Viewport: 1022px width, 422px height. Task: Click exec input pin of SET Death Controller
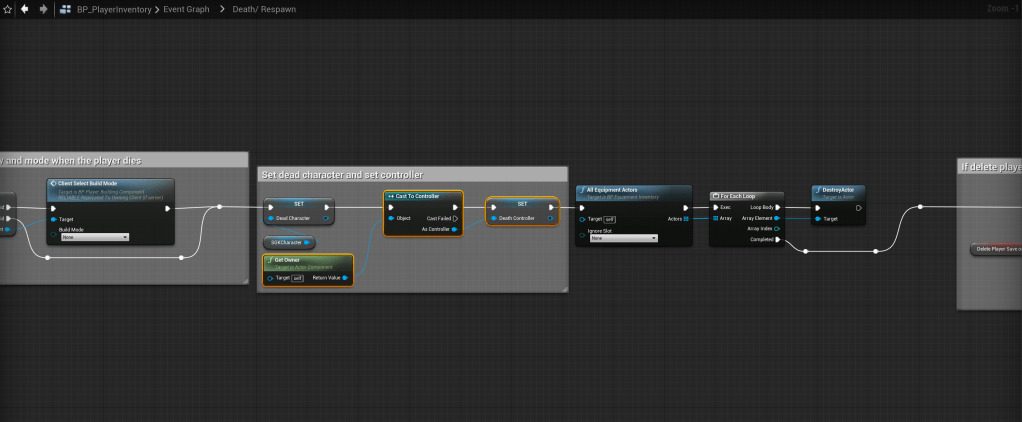tap(493, 207)
